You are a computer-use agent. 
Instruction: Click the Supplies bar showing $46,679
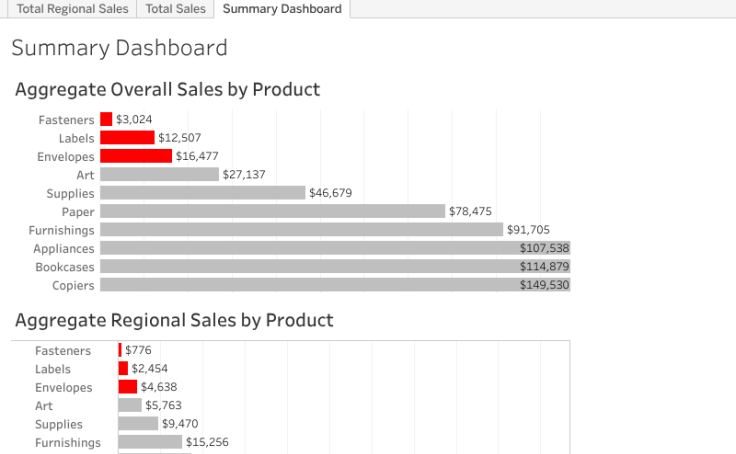click(x=202, y=193)
